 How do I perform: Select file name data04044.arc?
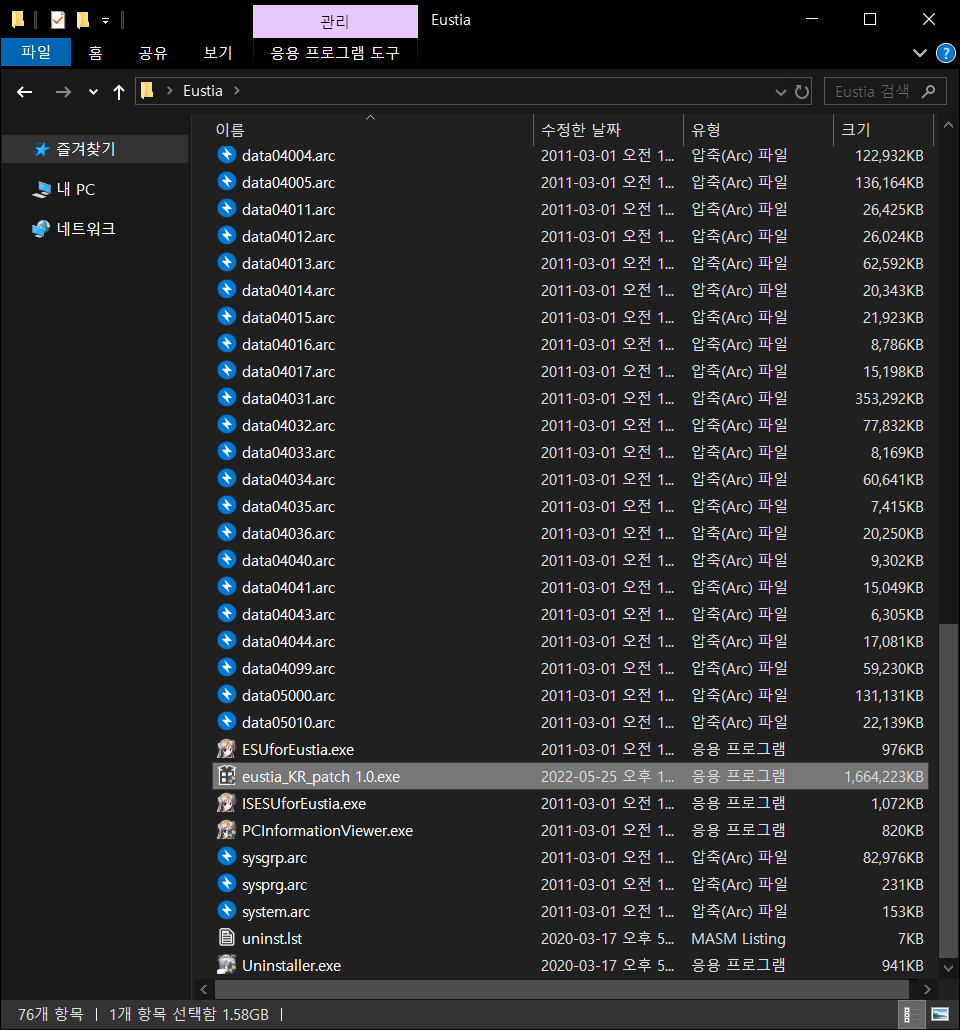288,641
